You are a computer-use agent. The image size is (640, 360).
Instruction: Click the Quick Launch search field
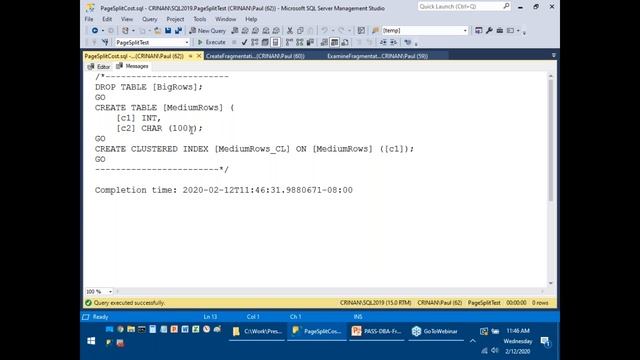tap(464, 6)
